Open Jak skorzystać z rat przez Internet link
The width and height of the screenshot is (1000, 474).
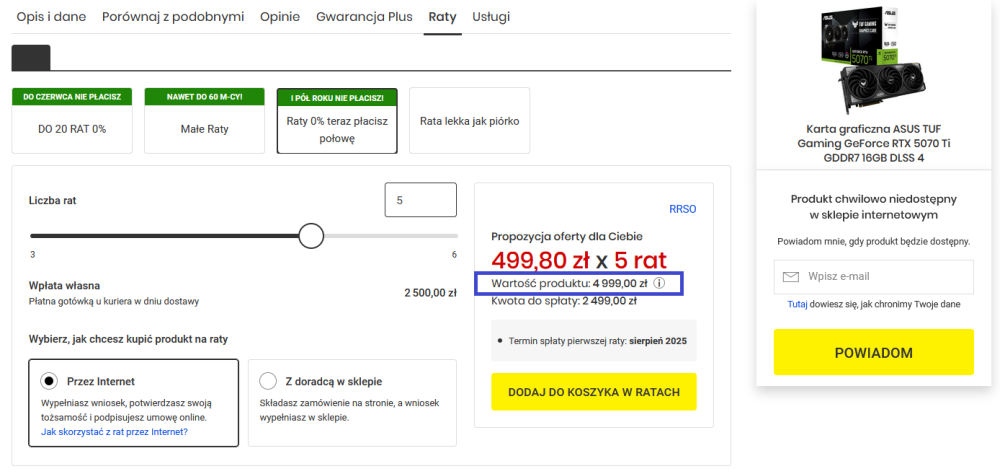114,432
